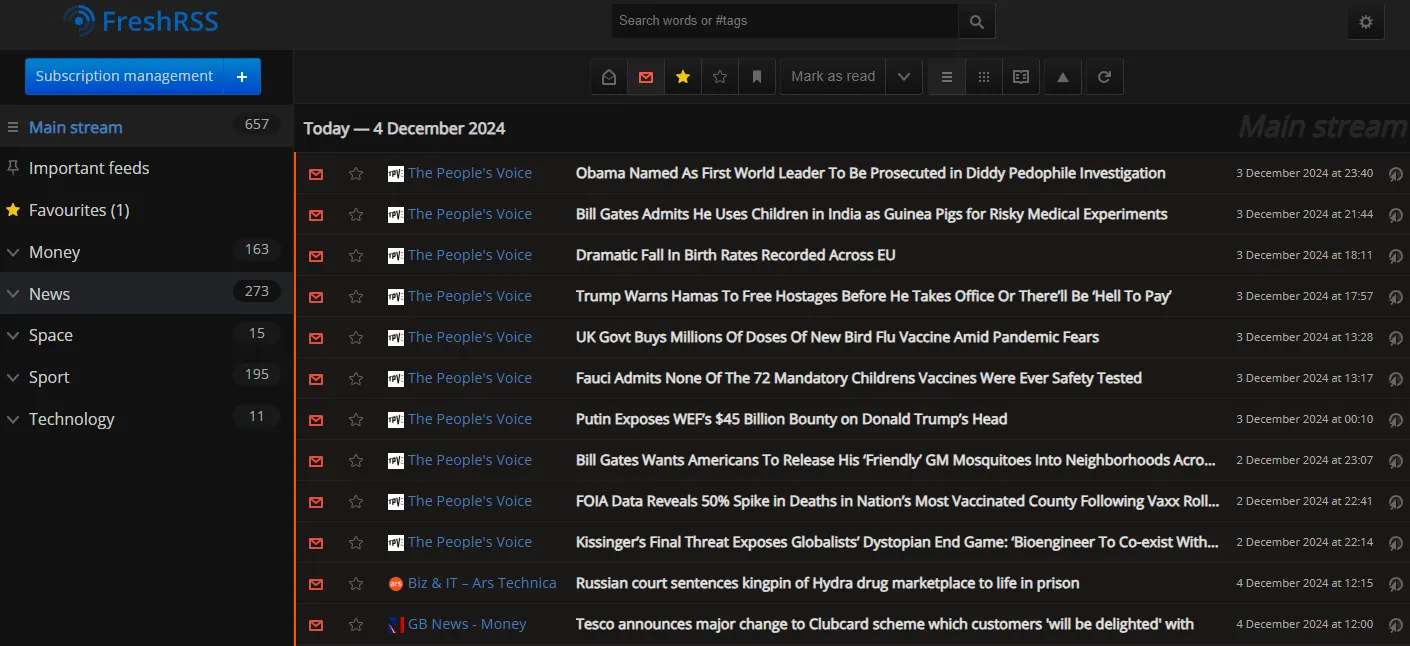The width and height of the screenshot is (1410, 646).
Task: Toggle the unread articles filter in toolbar
Action: pyautogui.click(x=646, y=77)
